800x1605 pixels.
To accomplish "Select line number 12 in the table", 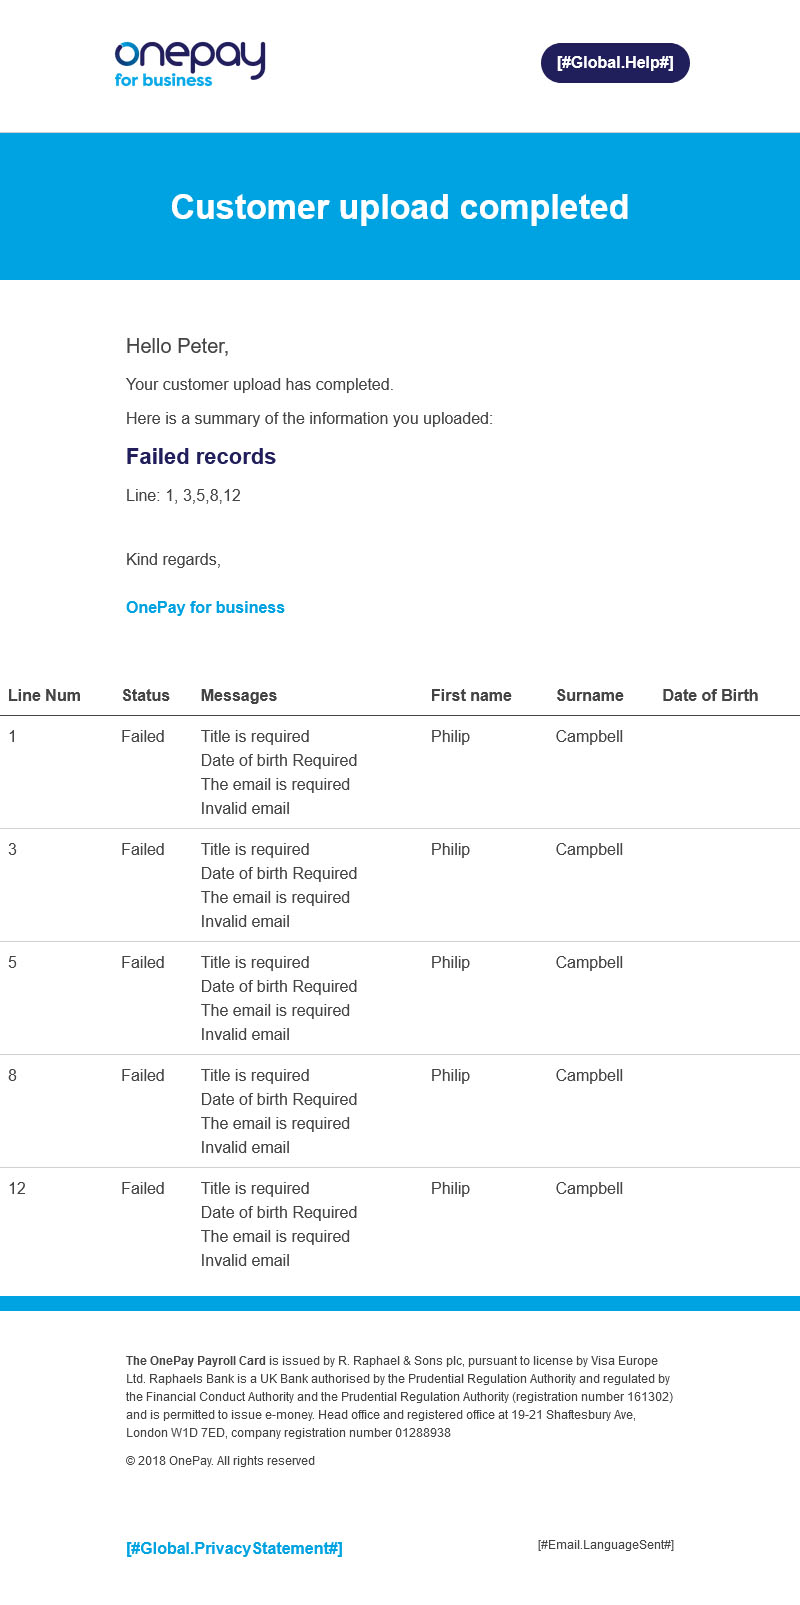I will [x=17, y=1188].
